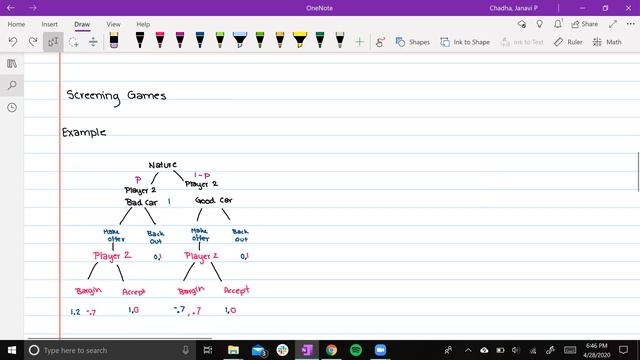640x360 pixels.
Task: Open Slack from the taskbar
Action: tap(282, 350)
